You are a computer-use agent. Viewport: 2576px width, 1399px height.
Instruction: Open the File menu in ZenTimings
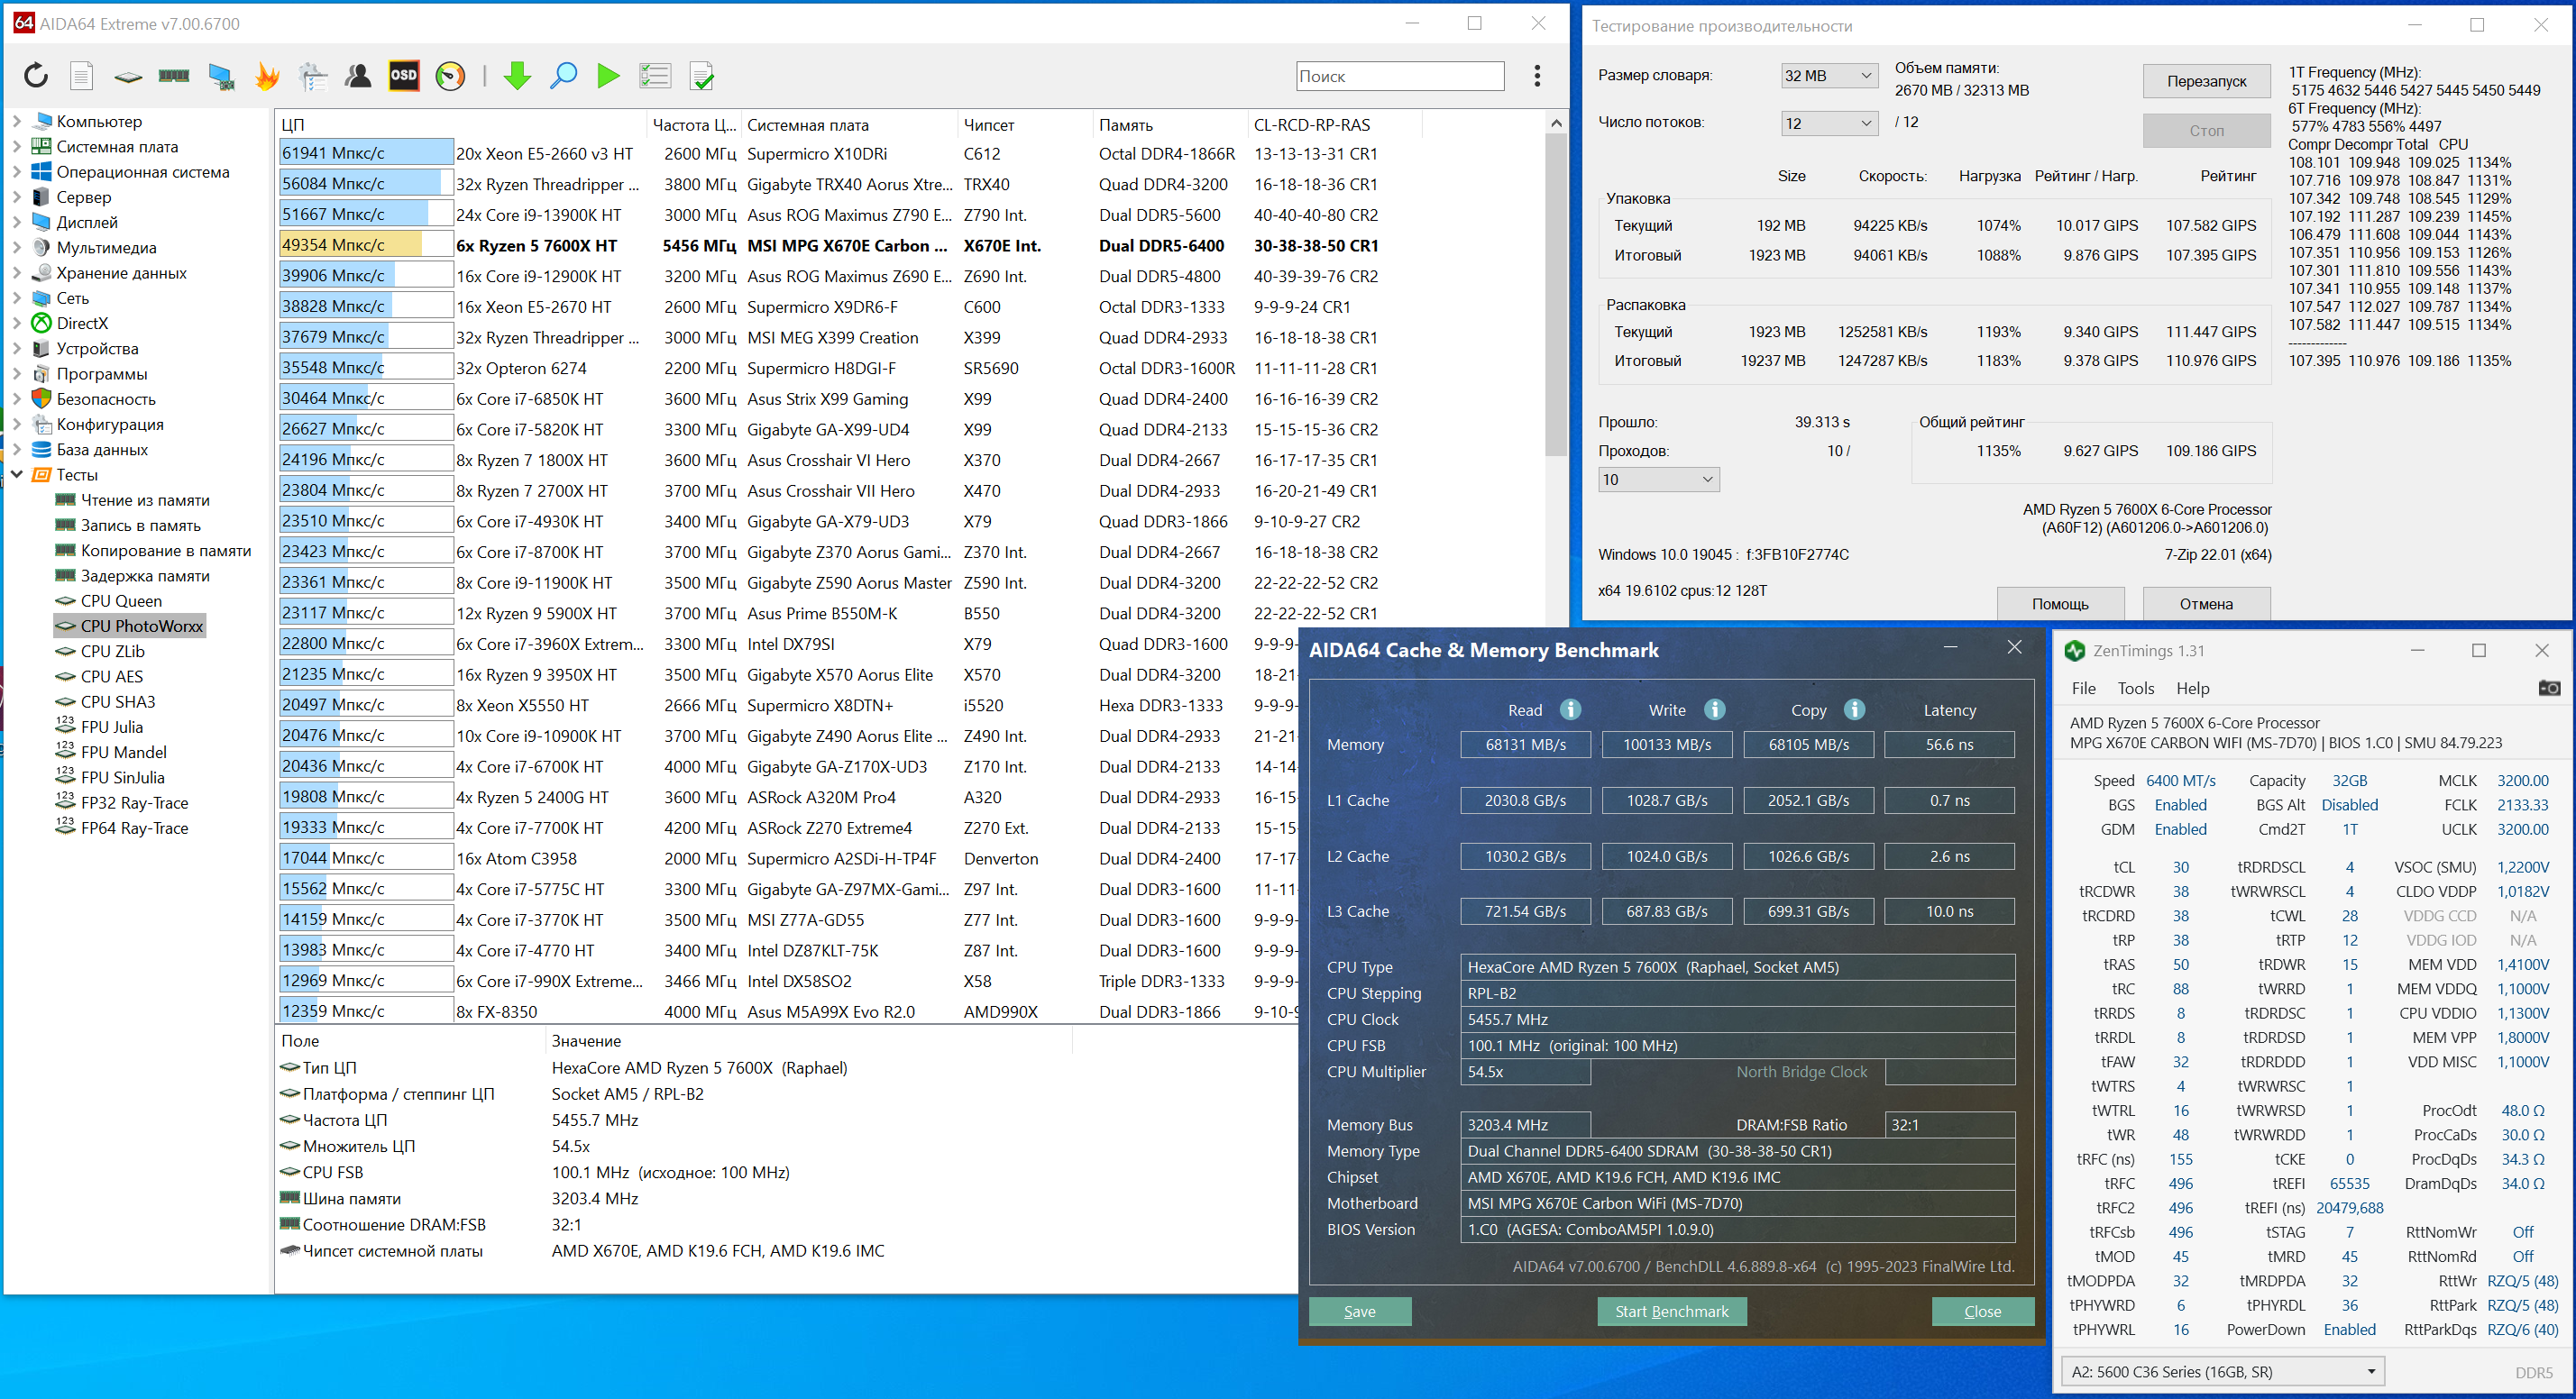click(2083, 688)
